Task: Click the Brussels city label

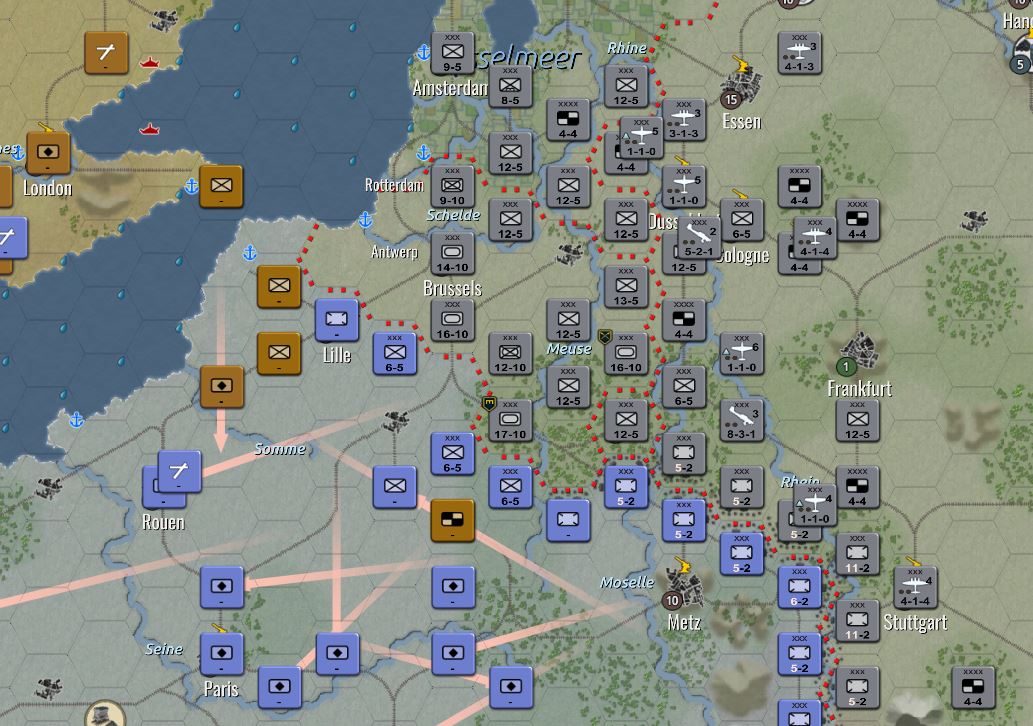Action: 453,289
